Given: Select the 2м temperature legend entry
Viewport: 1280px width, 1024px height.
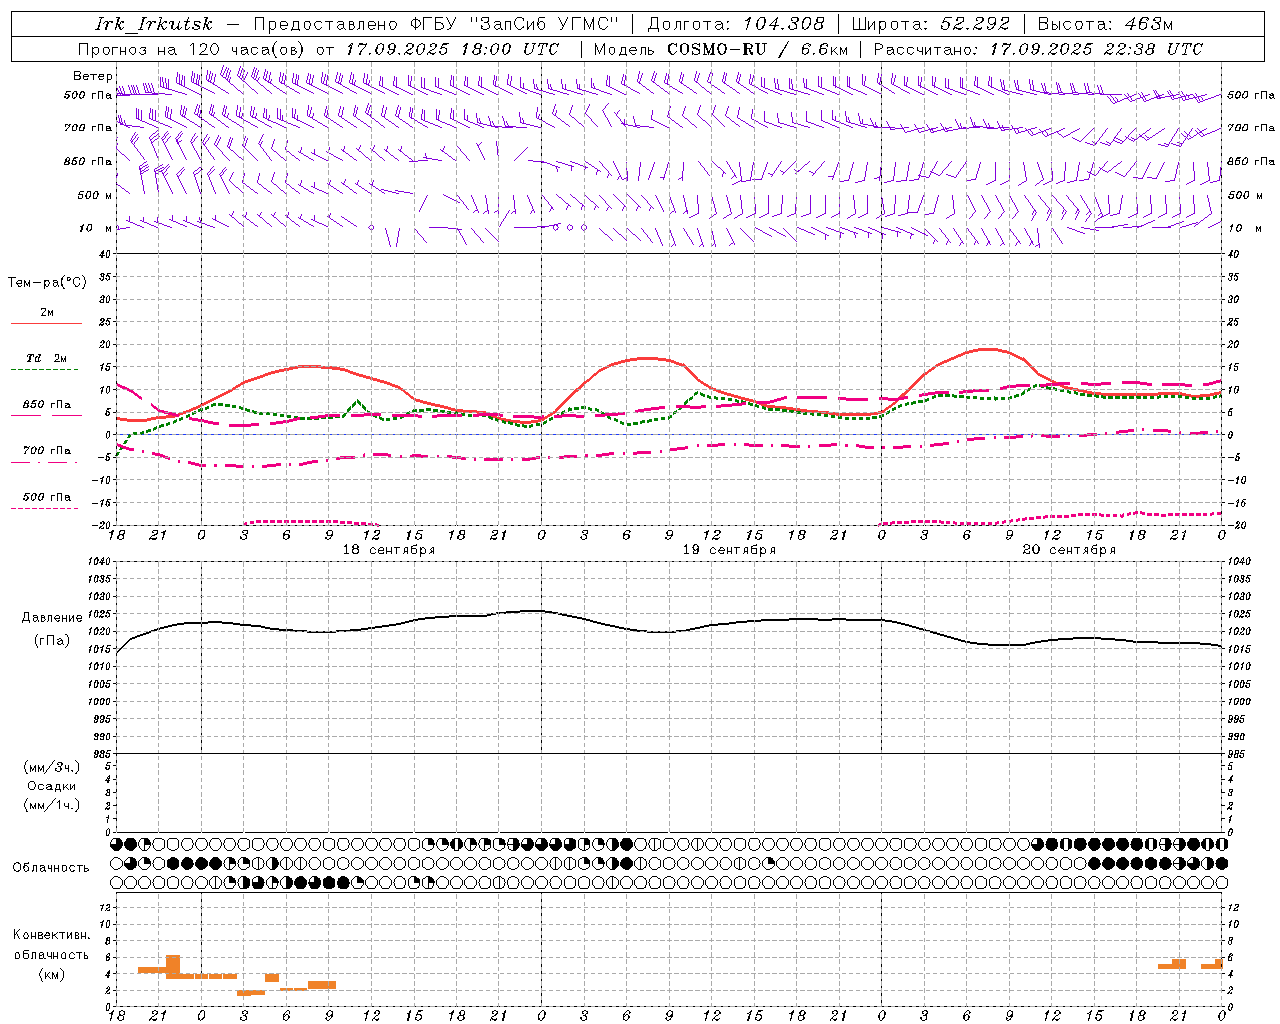Looking at the screenshot, I should tap(47, 312).
